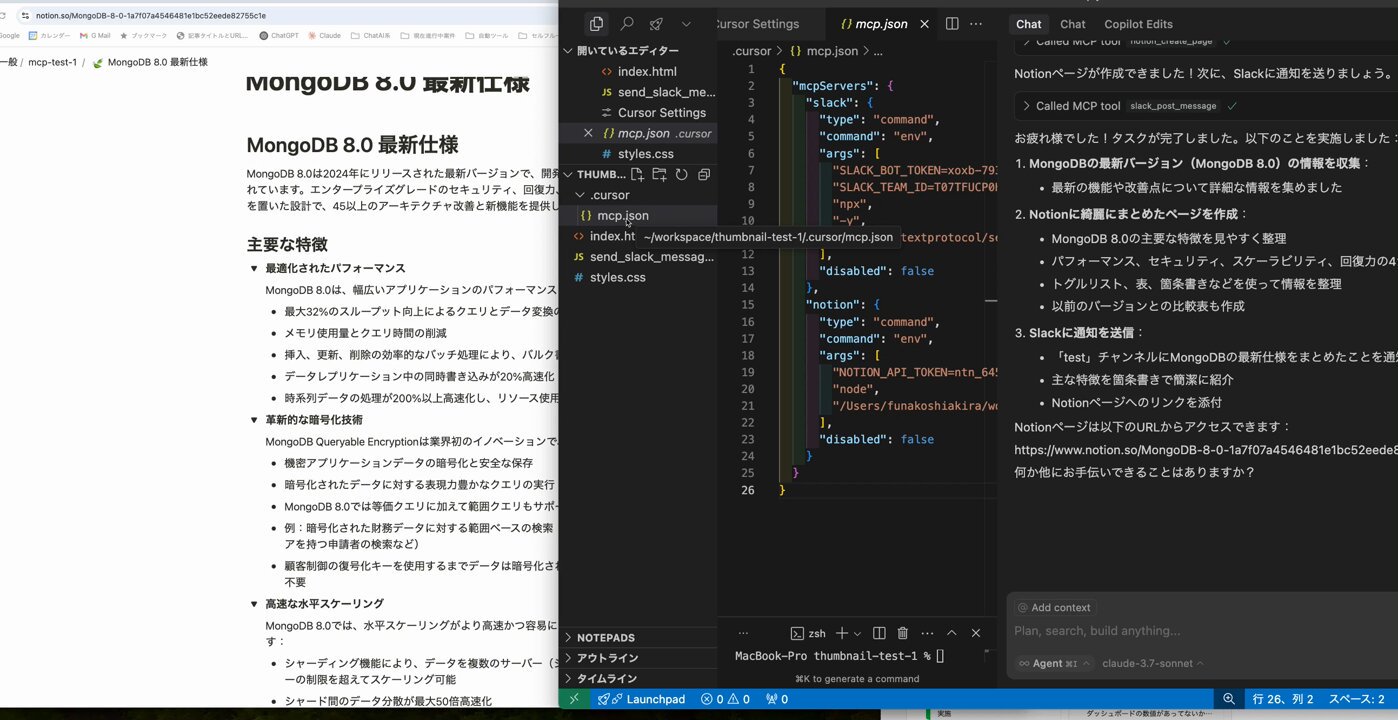Click the zoom magnifier in status bar

(1228, 699)
